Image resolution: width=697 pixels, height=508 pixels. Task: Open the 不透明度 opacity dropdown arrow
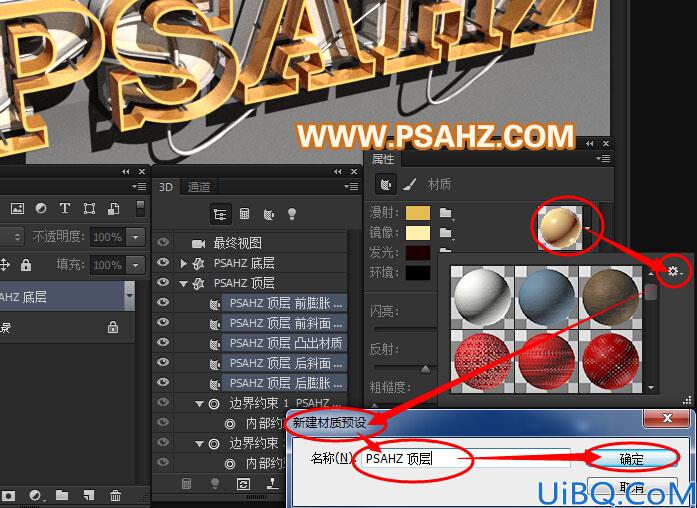pos(136,237)
